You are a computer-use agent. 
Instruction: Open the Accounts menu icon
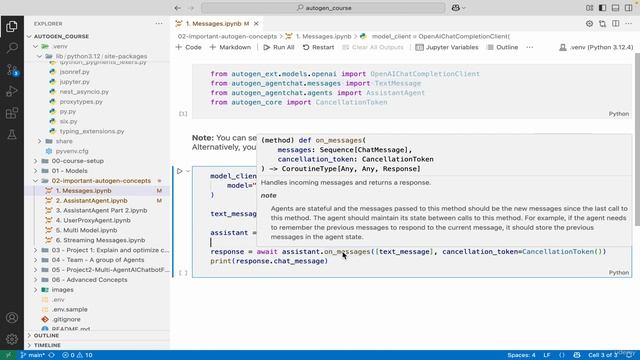click(12, 318)
